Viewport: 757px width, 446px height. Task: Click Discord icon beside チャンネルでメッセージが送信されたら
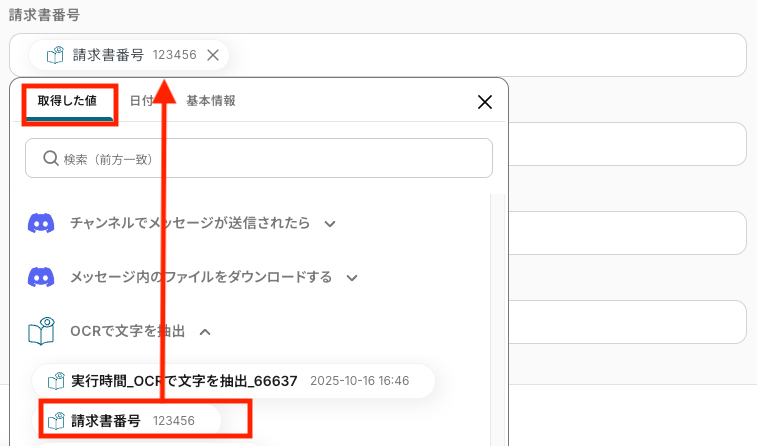pos(41,223)
